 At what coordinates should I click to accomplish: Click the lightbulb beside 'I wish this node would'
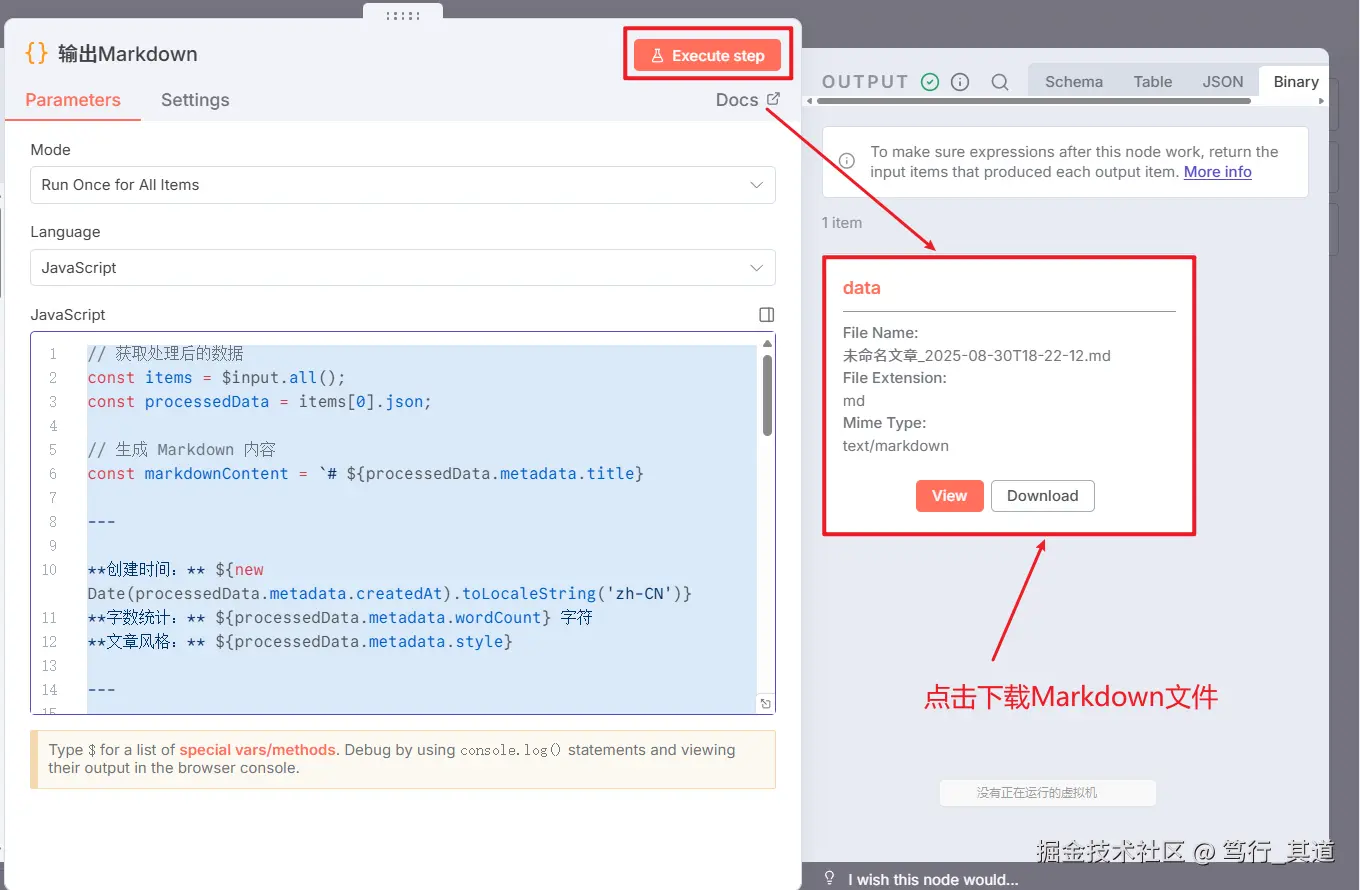point(829,877)
